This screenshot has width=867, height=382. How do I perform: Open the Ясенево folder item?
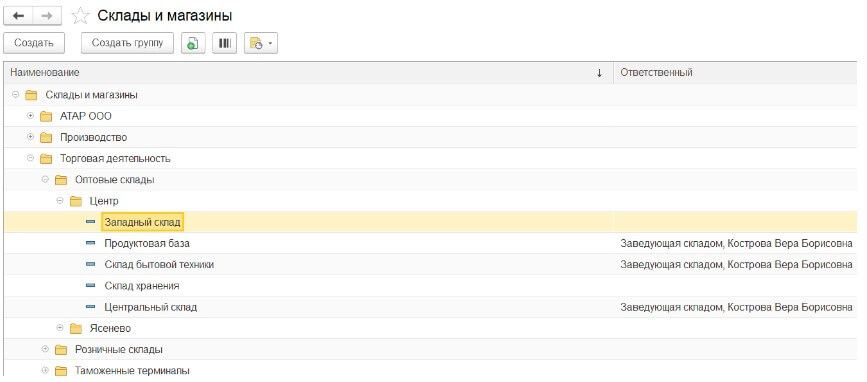[110, 328]
